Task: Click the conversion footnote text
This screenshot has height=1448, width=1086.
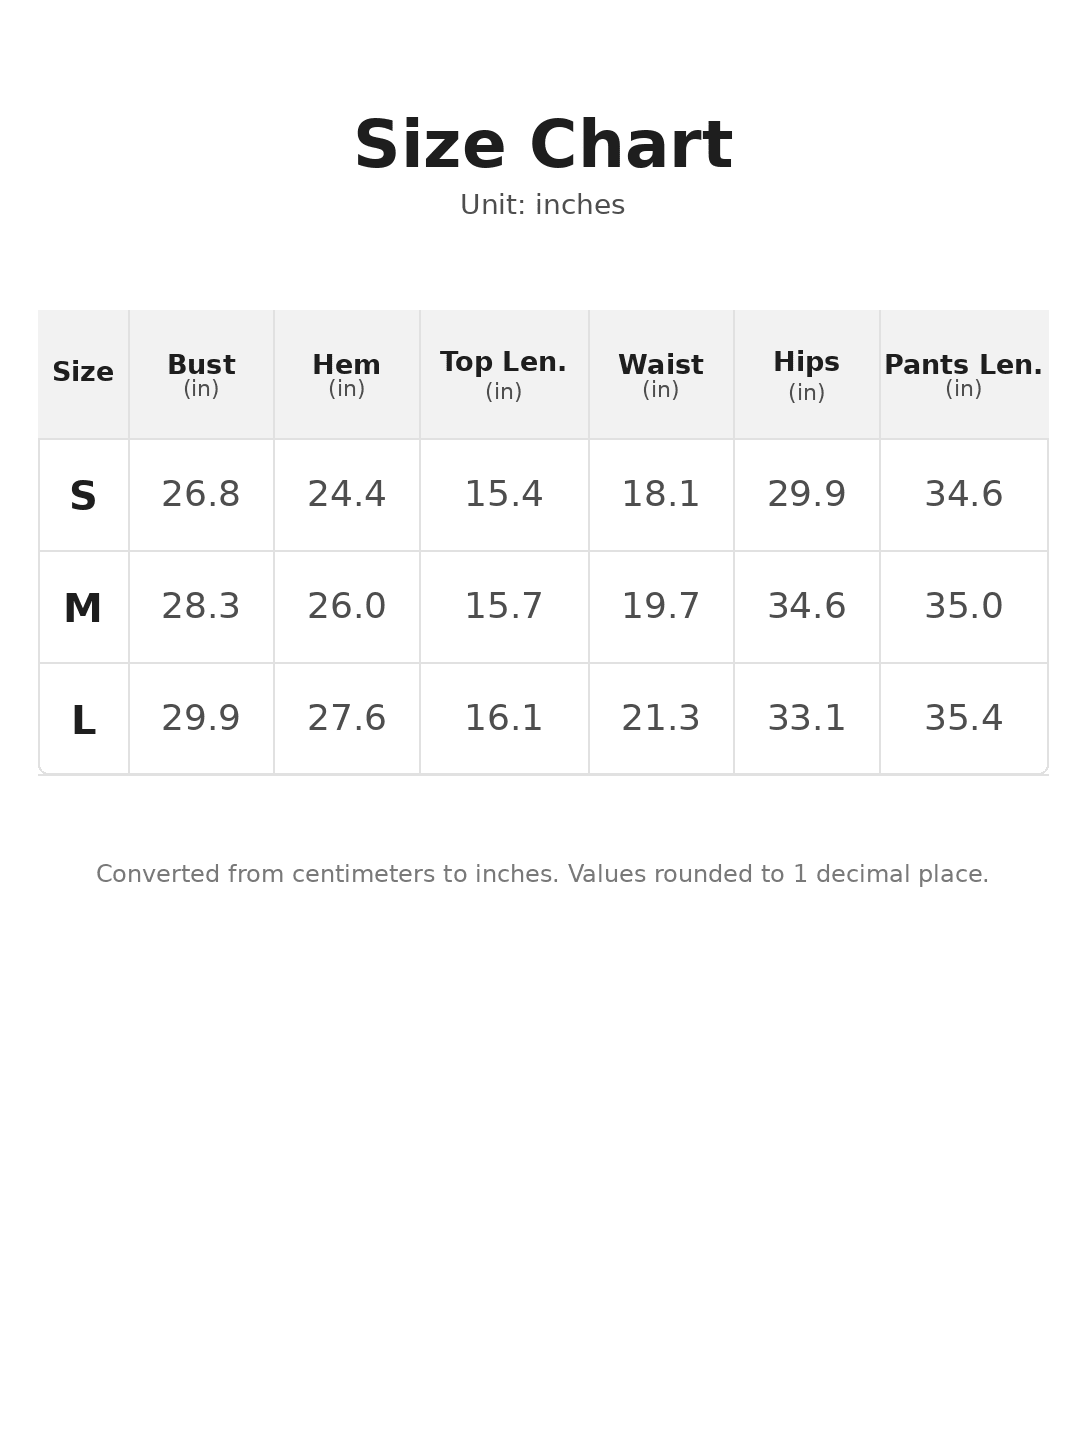Action: coord(543,875)
